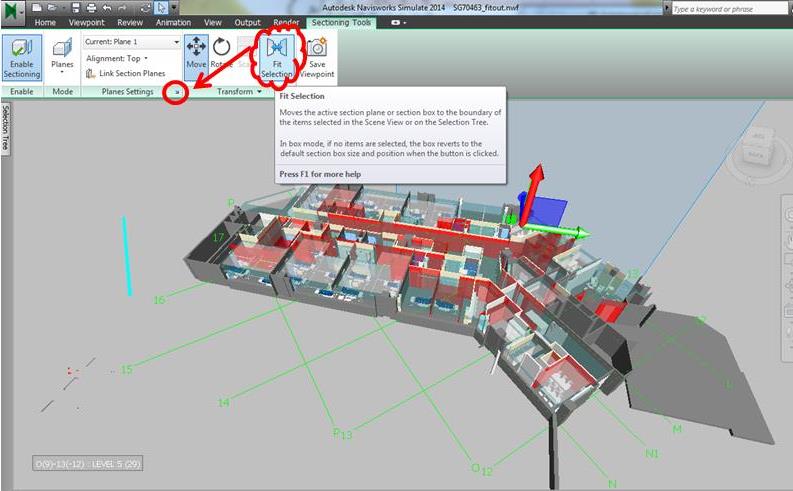Select the Sectioning Tools ribbon tab

click(341, 23)
